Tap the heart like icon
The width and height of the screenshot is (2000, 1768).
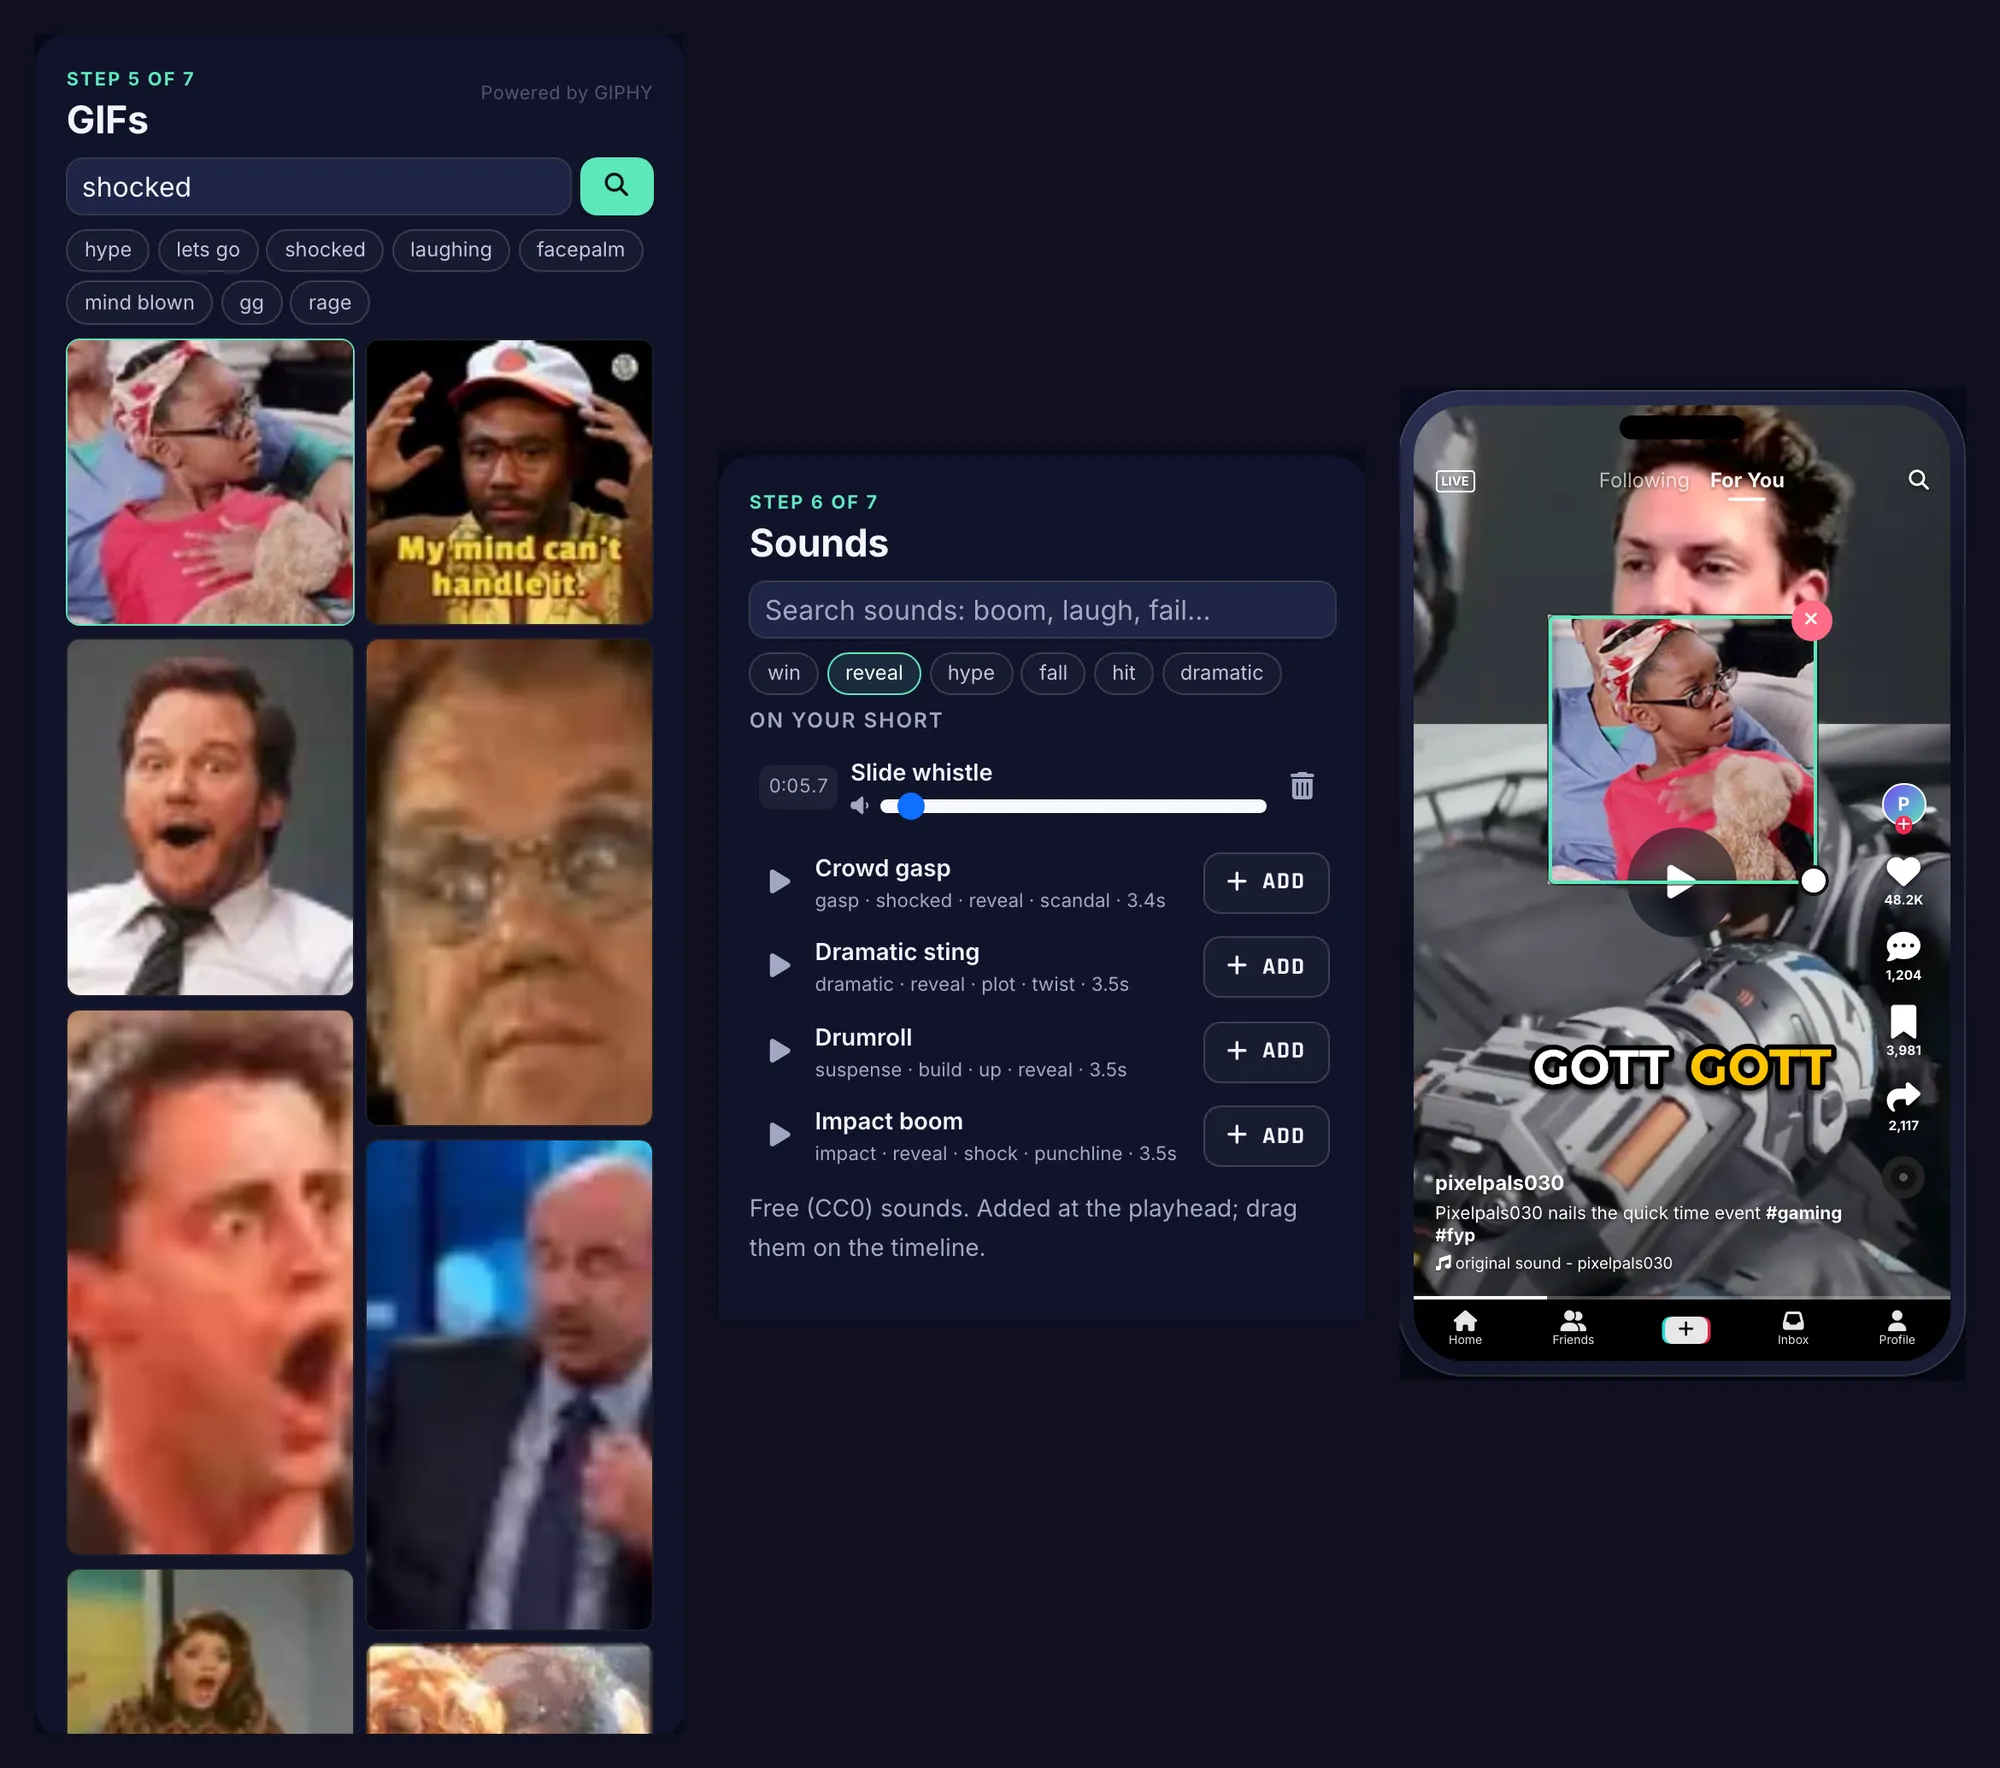coord(1903,872)
